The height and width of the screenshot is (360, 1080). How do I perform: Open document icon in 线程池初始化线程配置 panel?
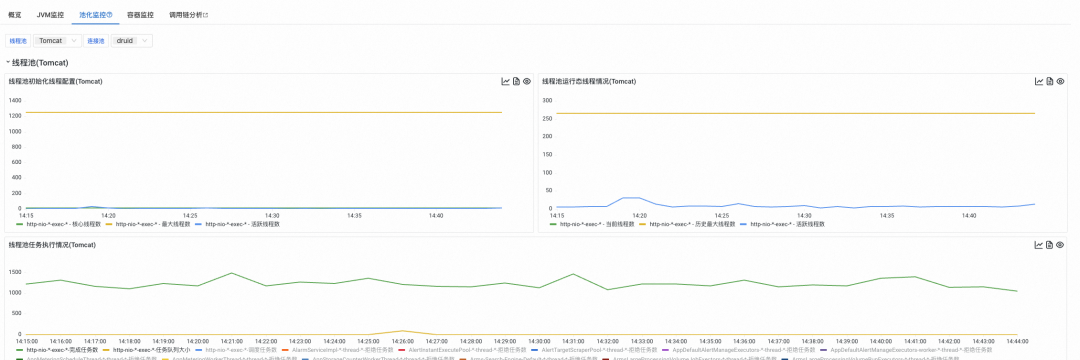coord(517,81)
